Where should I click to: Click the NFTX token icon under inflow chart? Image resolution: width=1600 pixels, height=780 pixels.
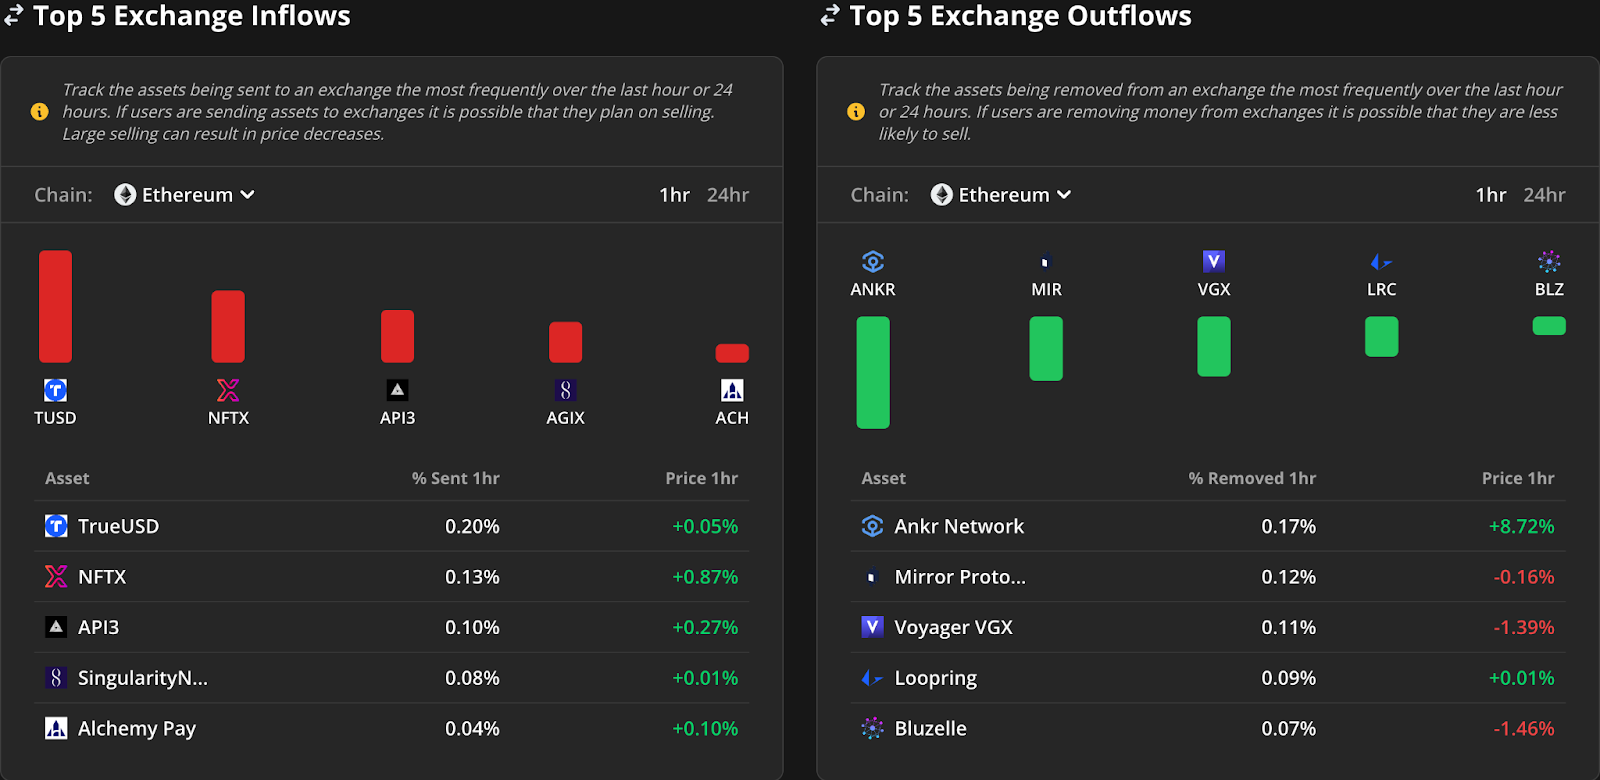point(228,390)
